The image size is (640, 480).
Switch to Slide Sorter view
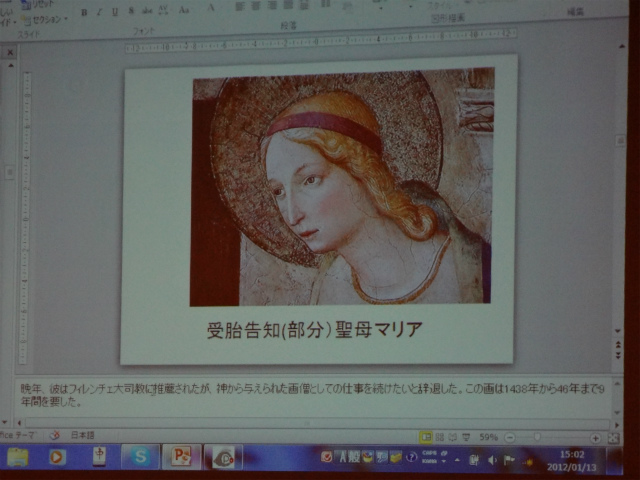440,437
